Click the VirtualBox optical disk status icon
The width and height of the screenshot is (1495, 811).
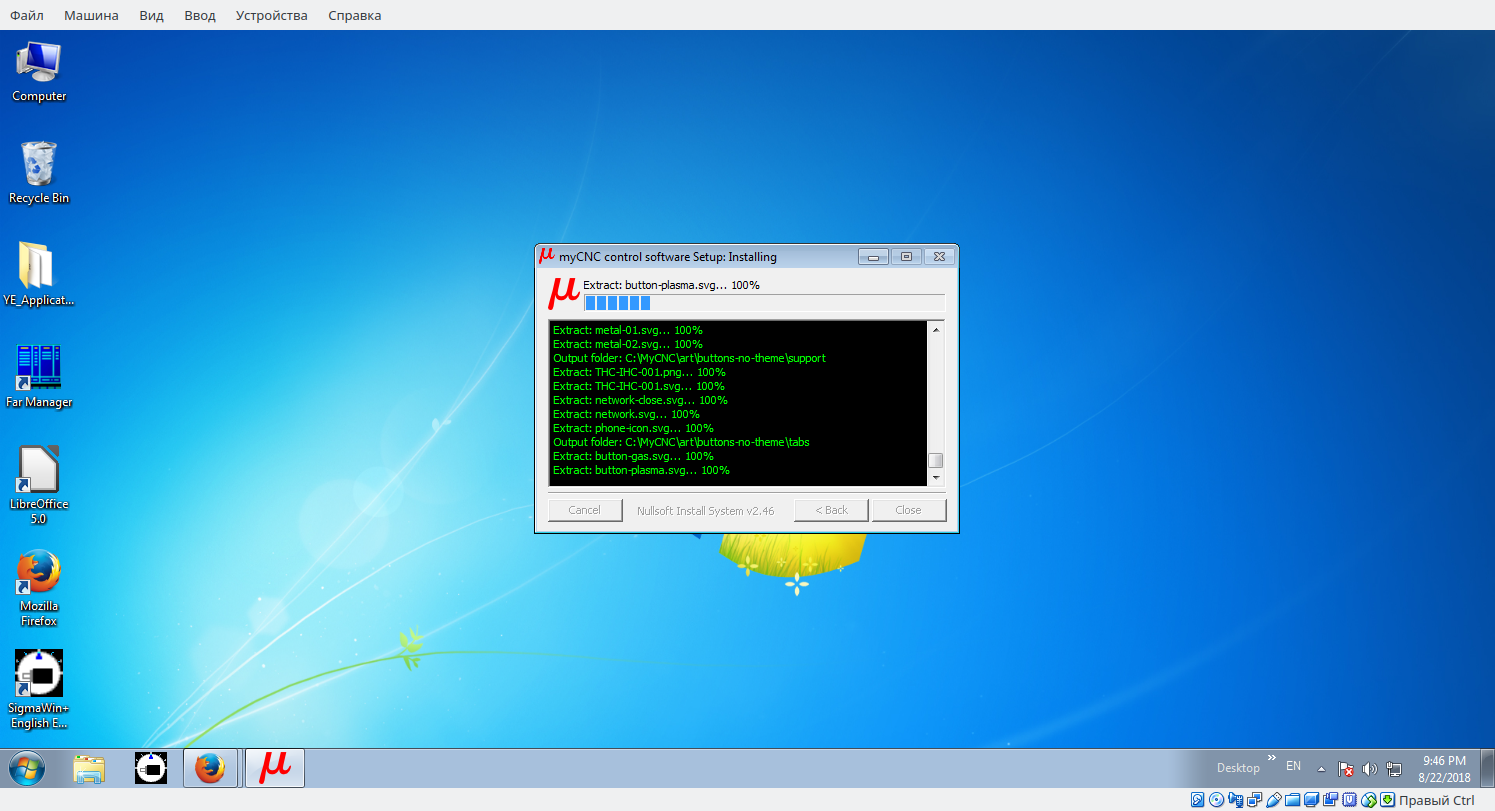[1216, 800]
